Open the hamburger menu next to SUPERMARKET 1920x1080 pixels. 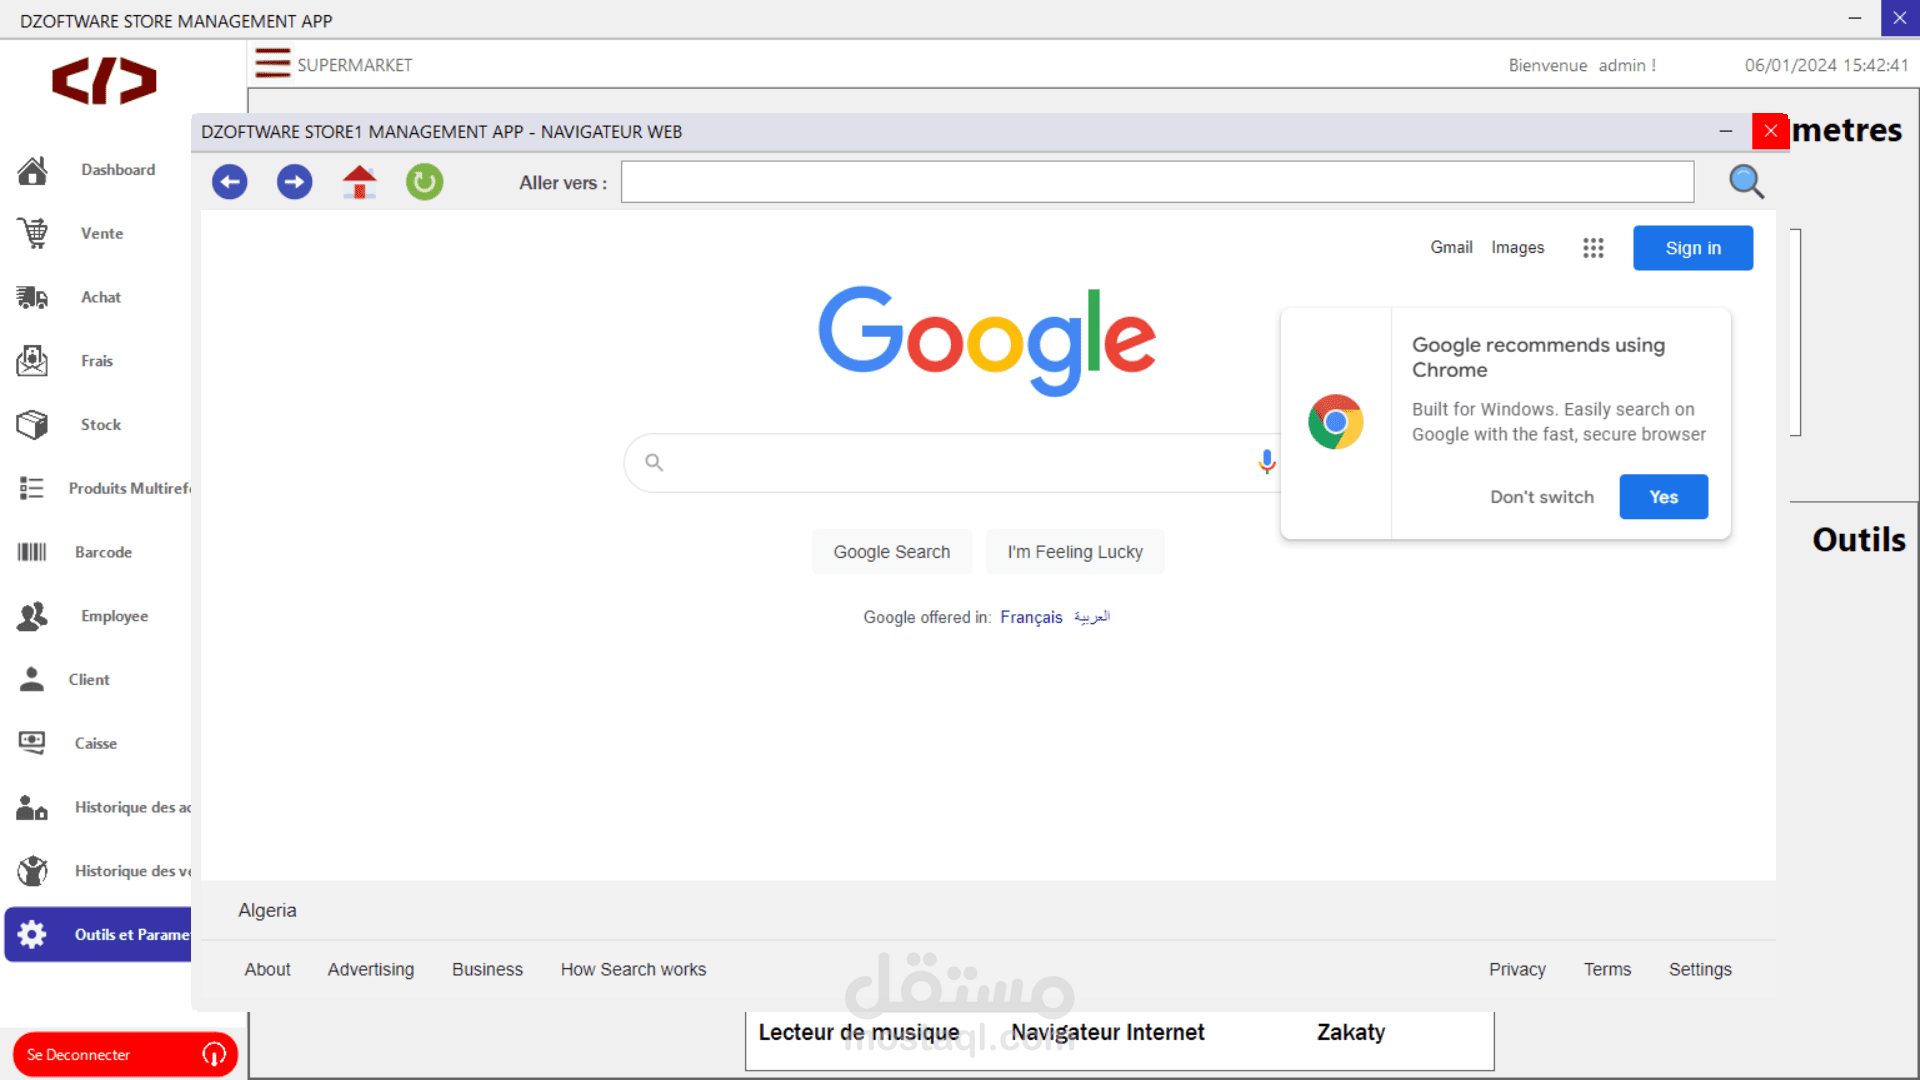click(272, 64)
